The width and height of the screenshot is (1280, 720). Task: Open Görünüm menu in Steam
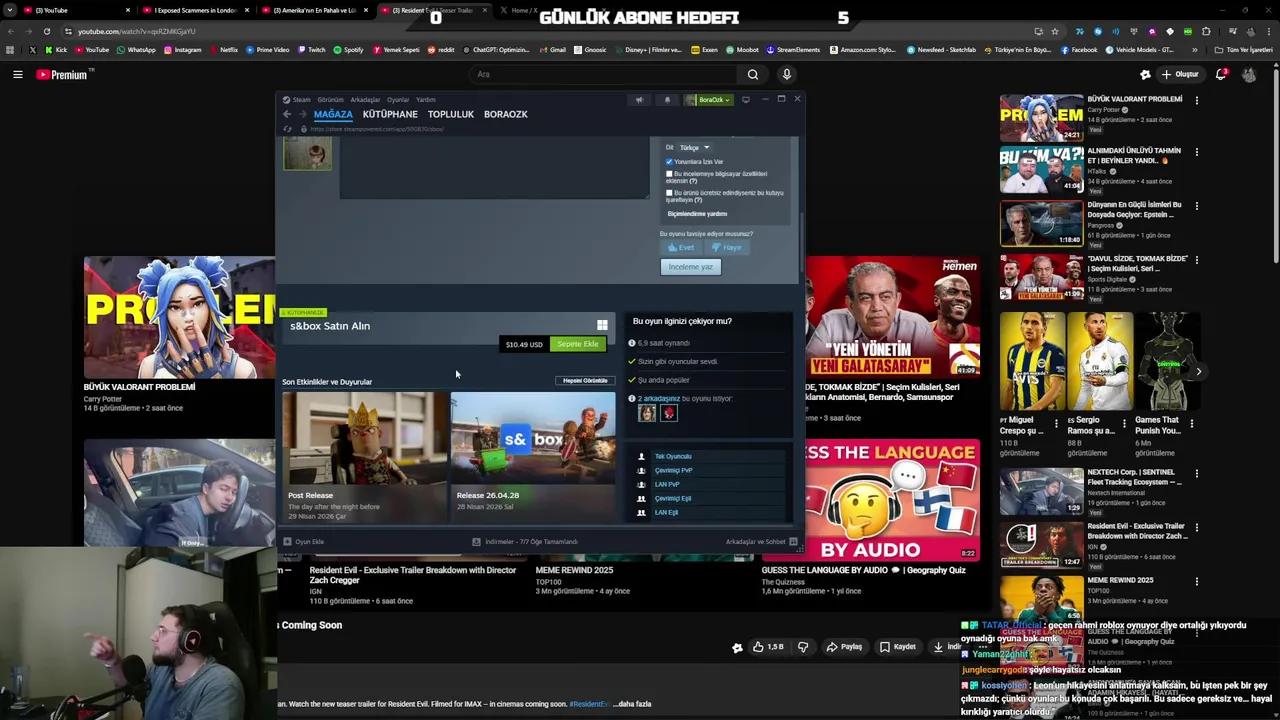330,100
